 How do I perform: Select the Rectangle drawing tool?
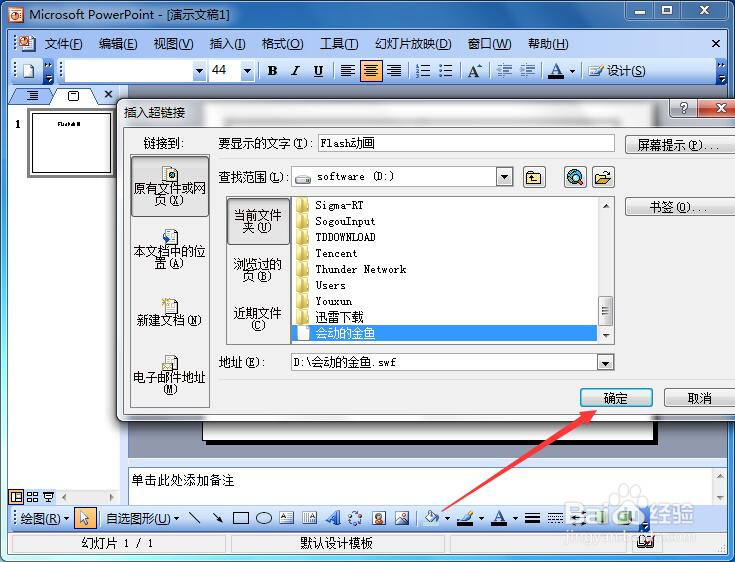pos(241,518)
